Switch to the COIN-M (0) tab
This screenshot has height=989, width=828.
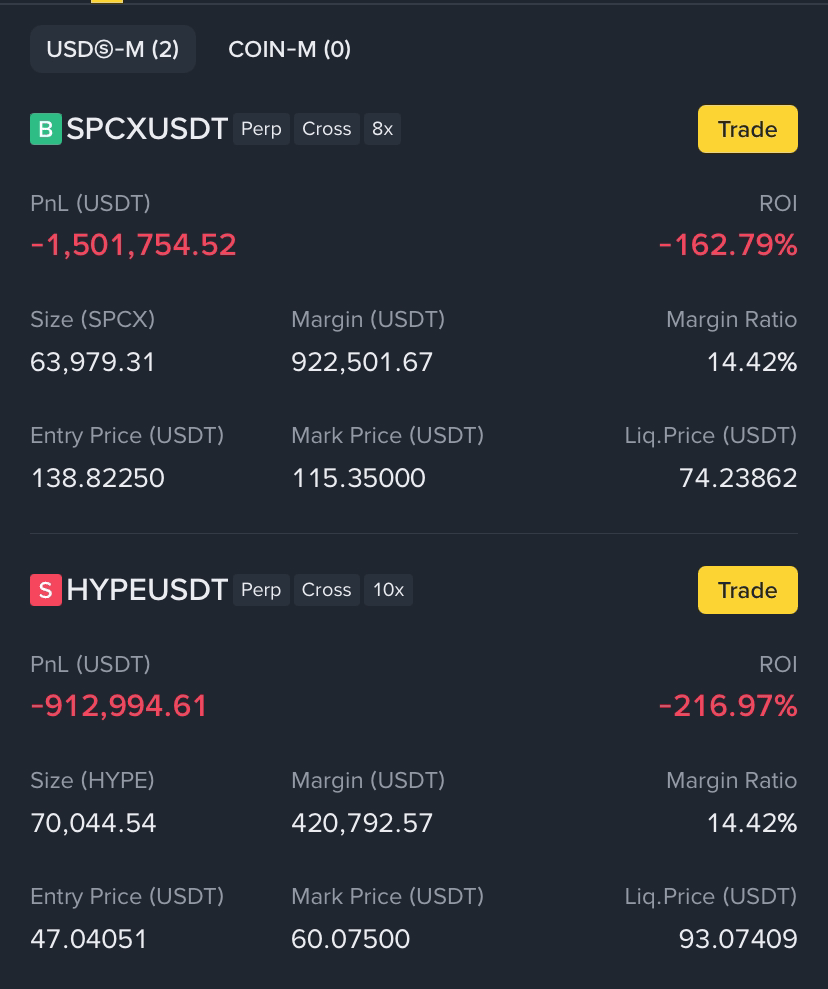point(289,49)
